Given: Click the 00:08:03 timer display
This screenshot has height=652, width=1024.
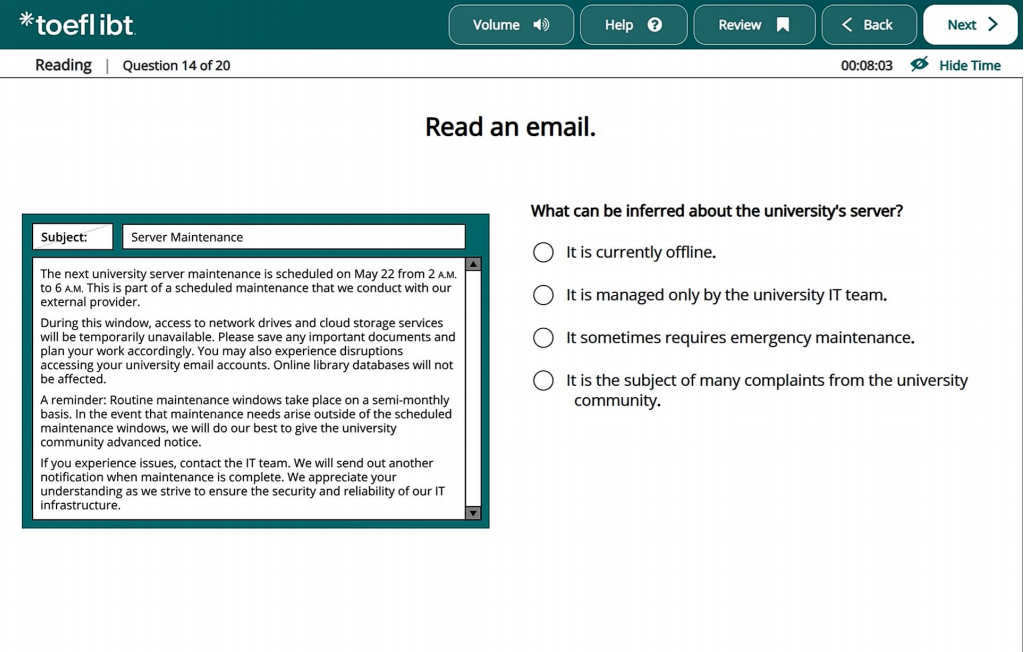Looking at the screenshot, I should (867, 65).
